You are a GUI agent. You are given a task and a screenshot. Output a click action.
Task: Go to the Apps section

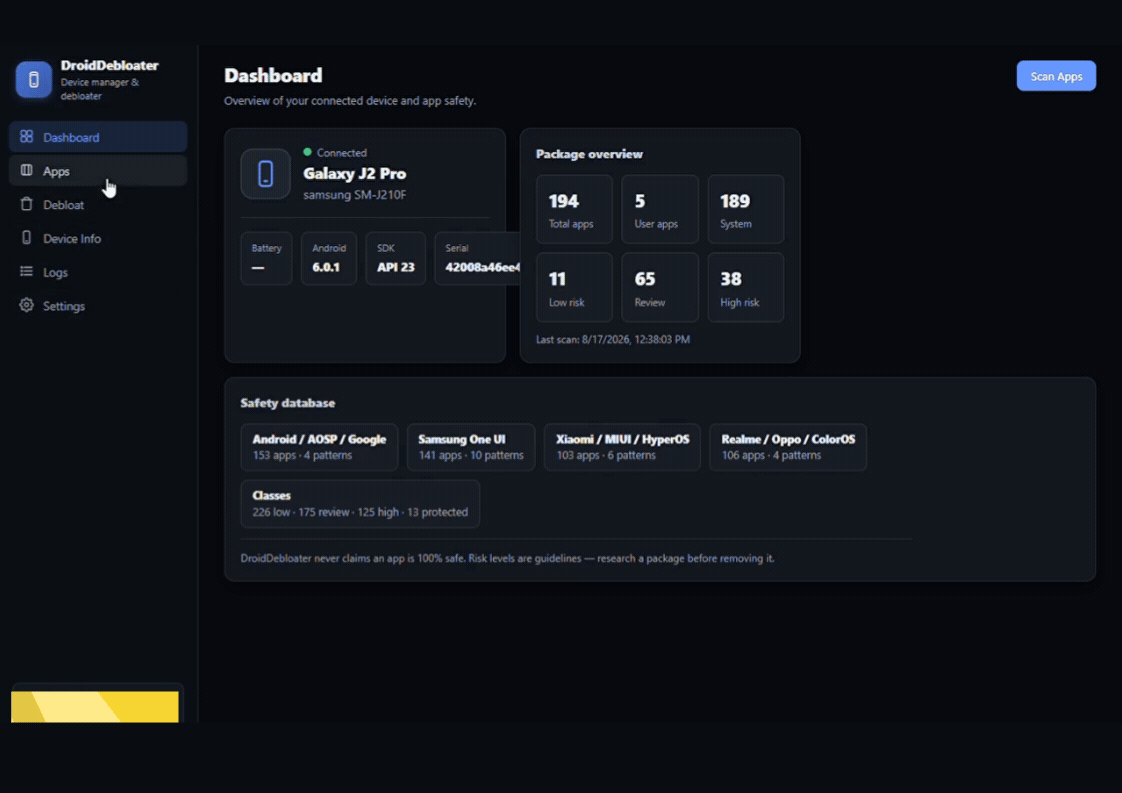click(98, 171)
